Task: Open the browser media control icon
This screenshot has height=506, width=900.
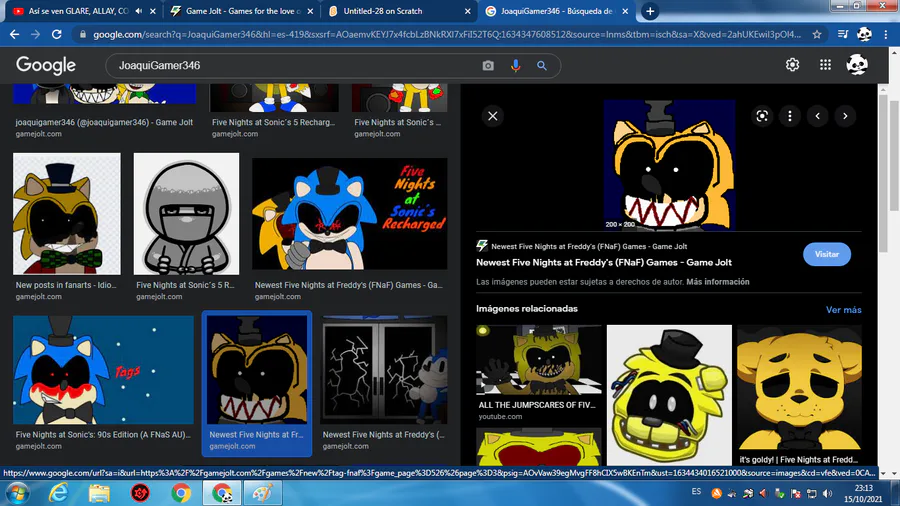Action: [843, 34]
